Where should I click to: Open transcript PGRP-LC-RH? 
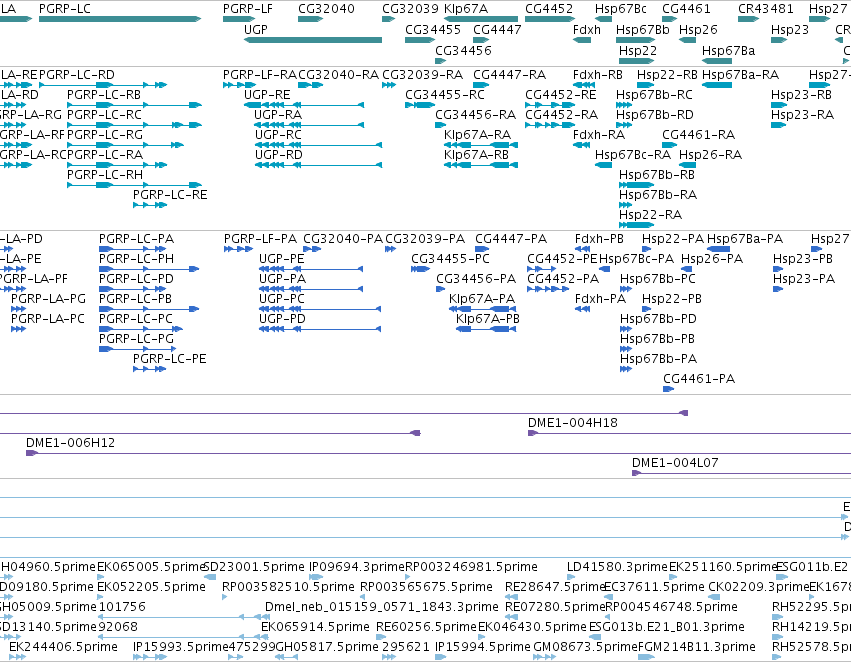click(x=105, y=174)
